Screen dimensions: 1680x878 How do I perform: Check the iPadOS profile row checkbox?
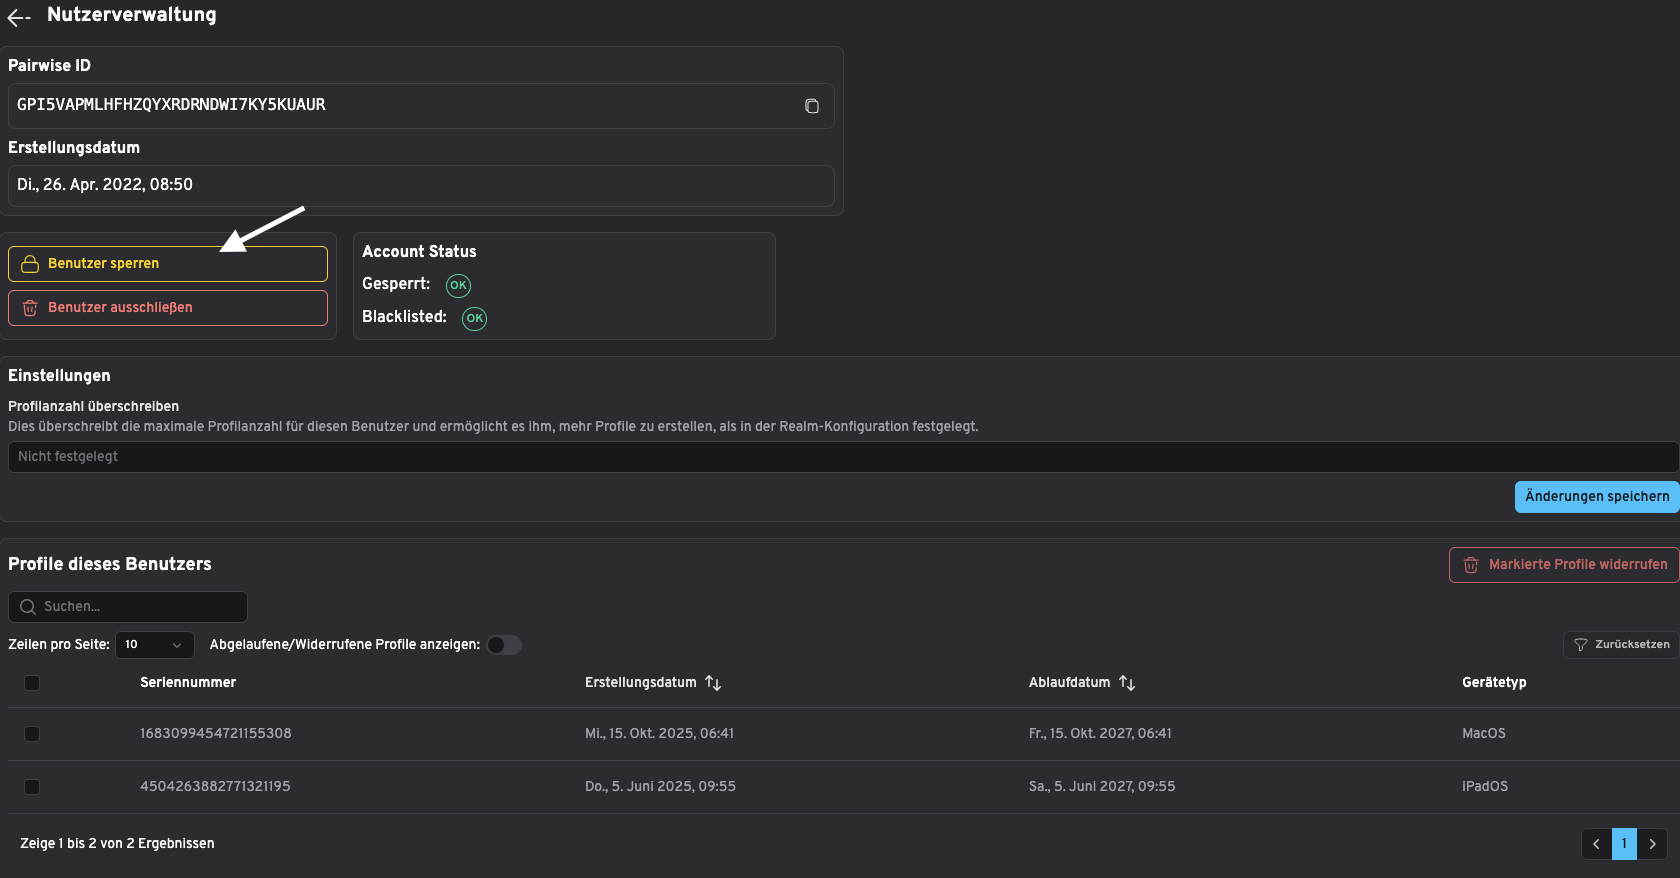click(x=32, y=787)
